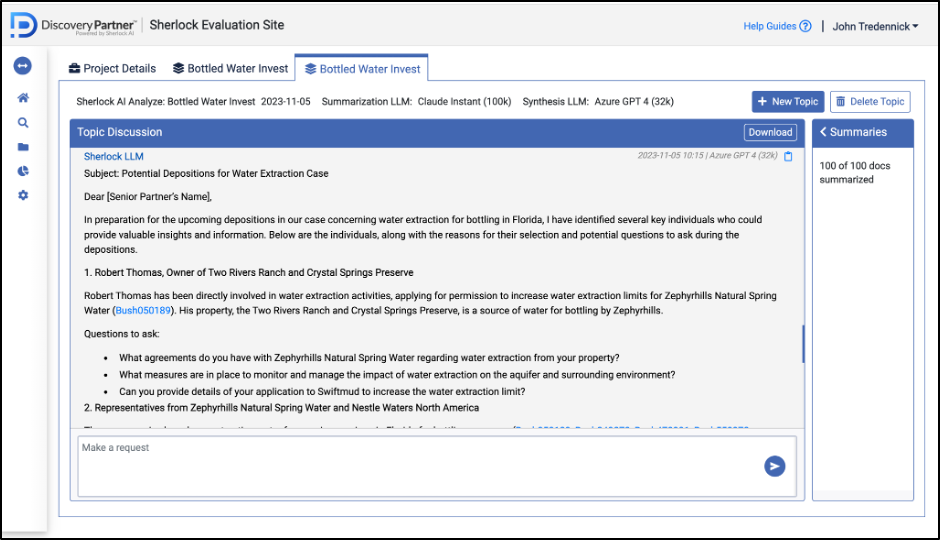940x540 pixels.
Task: Open the Folder icon in sidebar
Action: [x=23, y=147]
